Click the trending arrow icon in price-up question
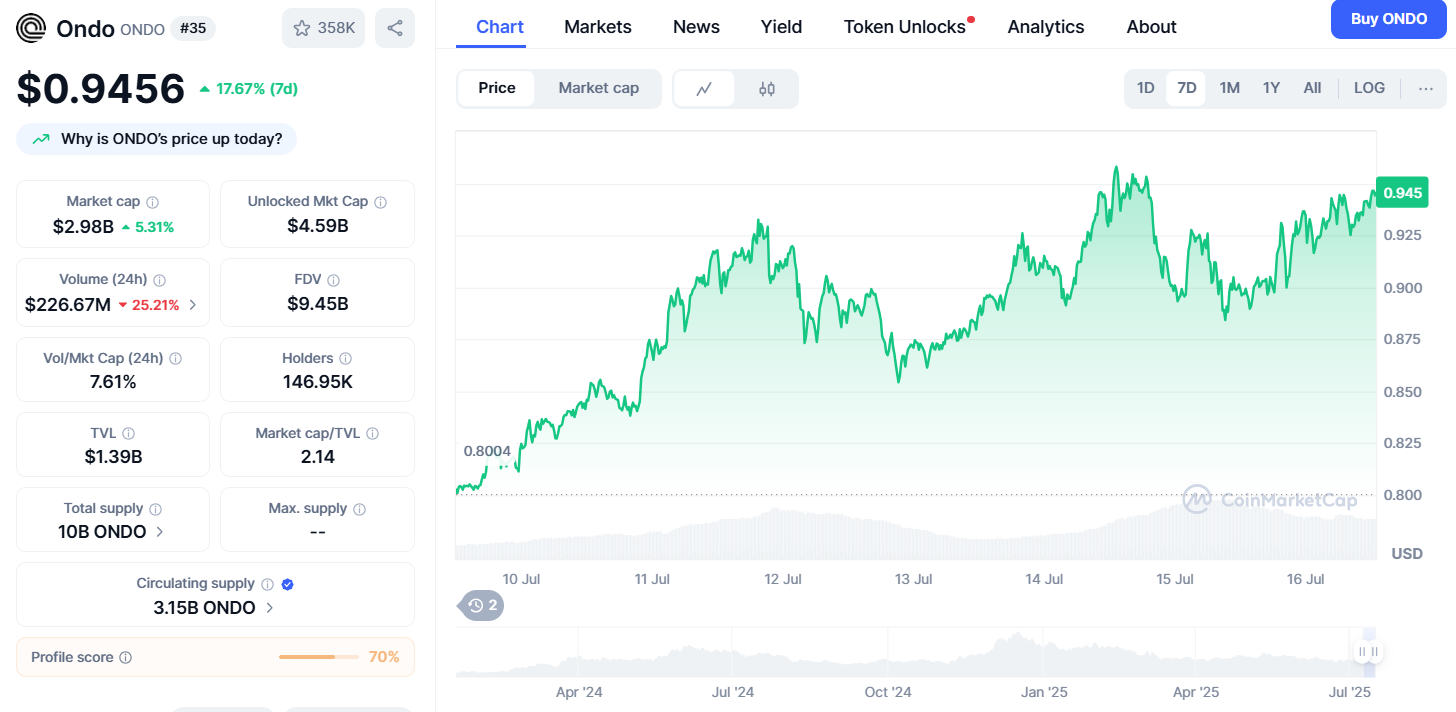The image size is (1456, 712). 41,139
